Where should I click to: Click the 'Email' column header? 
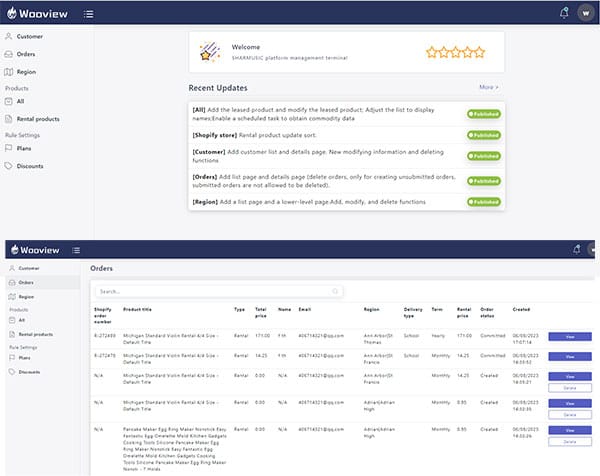pos(305,309)
